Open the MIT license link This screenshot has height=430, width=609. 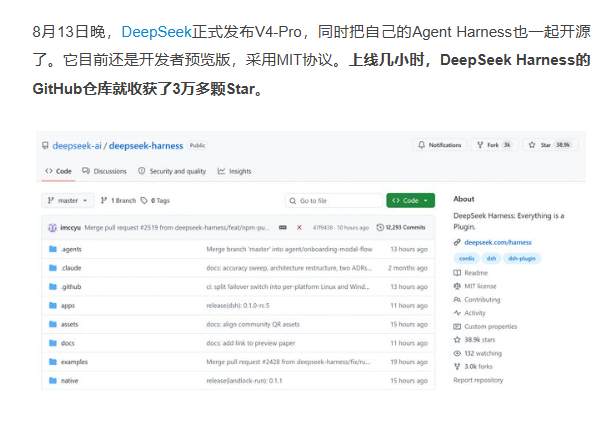coord(480,286)
